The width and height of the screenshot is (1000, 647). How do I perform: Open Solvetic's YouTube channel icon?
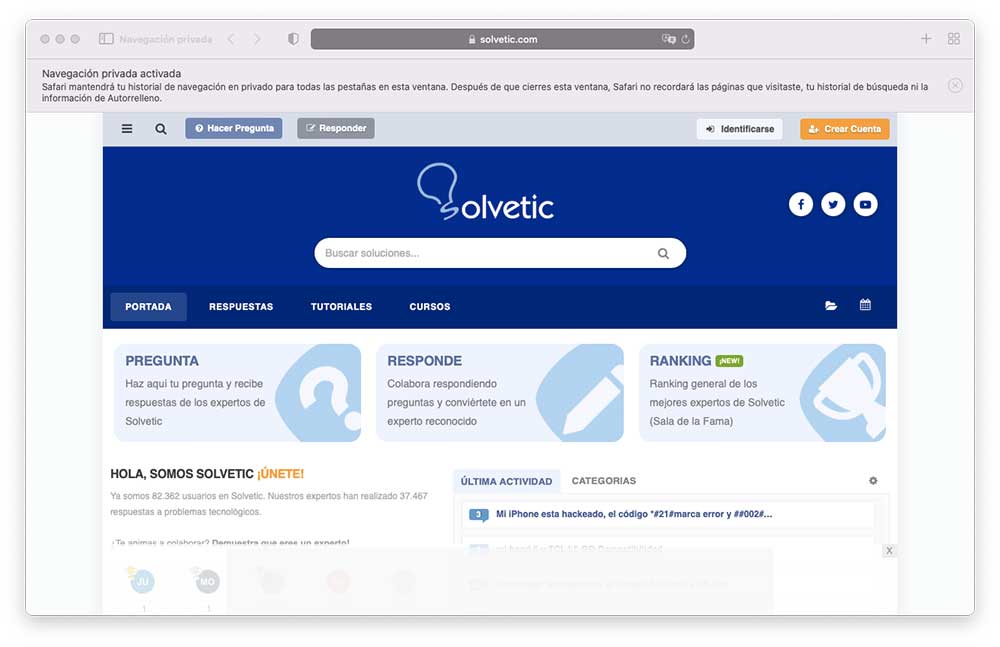(x=865, y=204)
